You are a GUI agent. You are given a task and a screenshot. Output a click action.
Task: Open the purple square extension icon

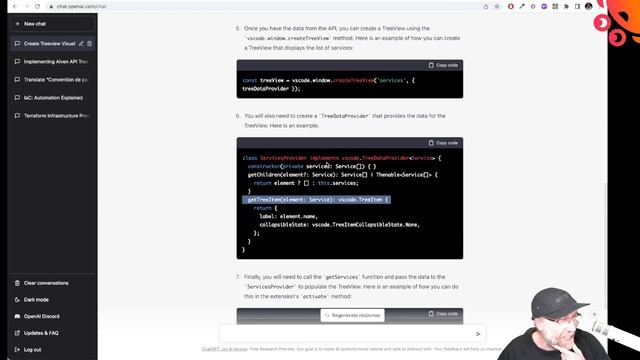click(544, 7)
